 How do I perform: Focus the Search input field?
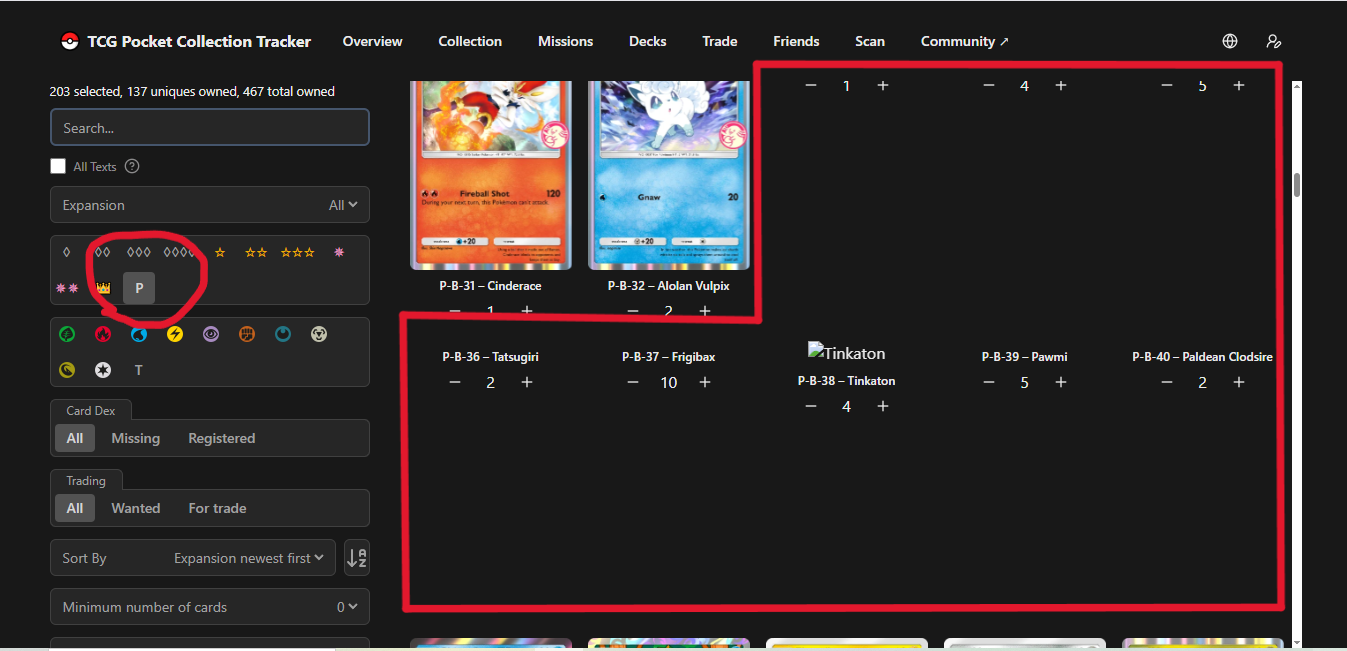[x=210, y=128]
